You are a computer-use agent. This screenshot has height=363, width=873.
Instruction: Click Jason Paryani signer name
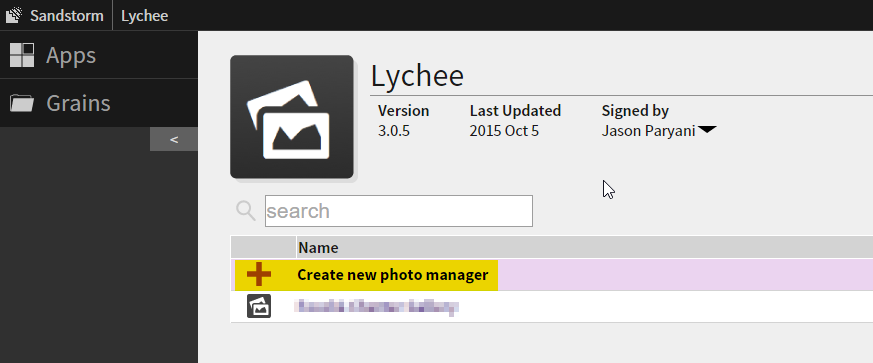point(648,131)
